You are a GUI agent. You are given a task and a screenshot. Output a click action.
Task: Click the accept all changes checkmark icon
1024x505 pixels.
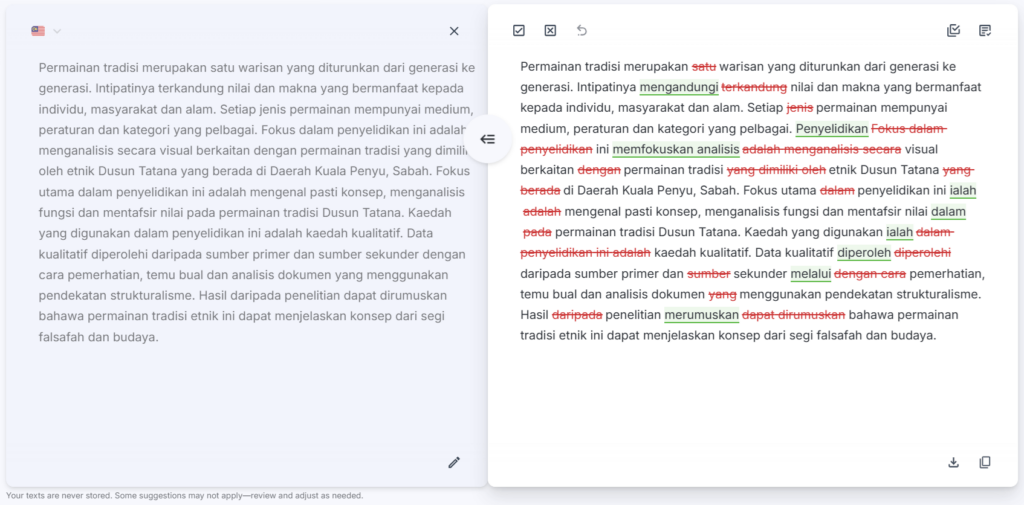pyautogui.click(x=519, y=31)
